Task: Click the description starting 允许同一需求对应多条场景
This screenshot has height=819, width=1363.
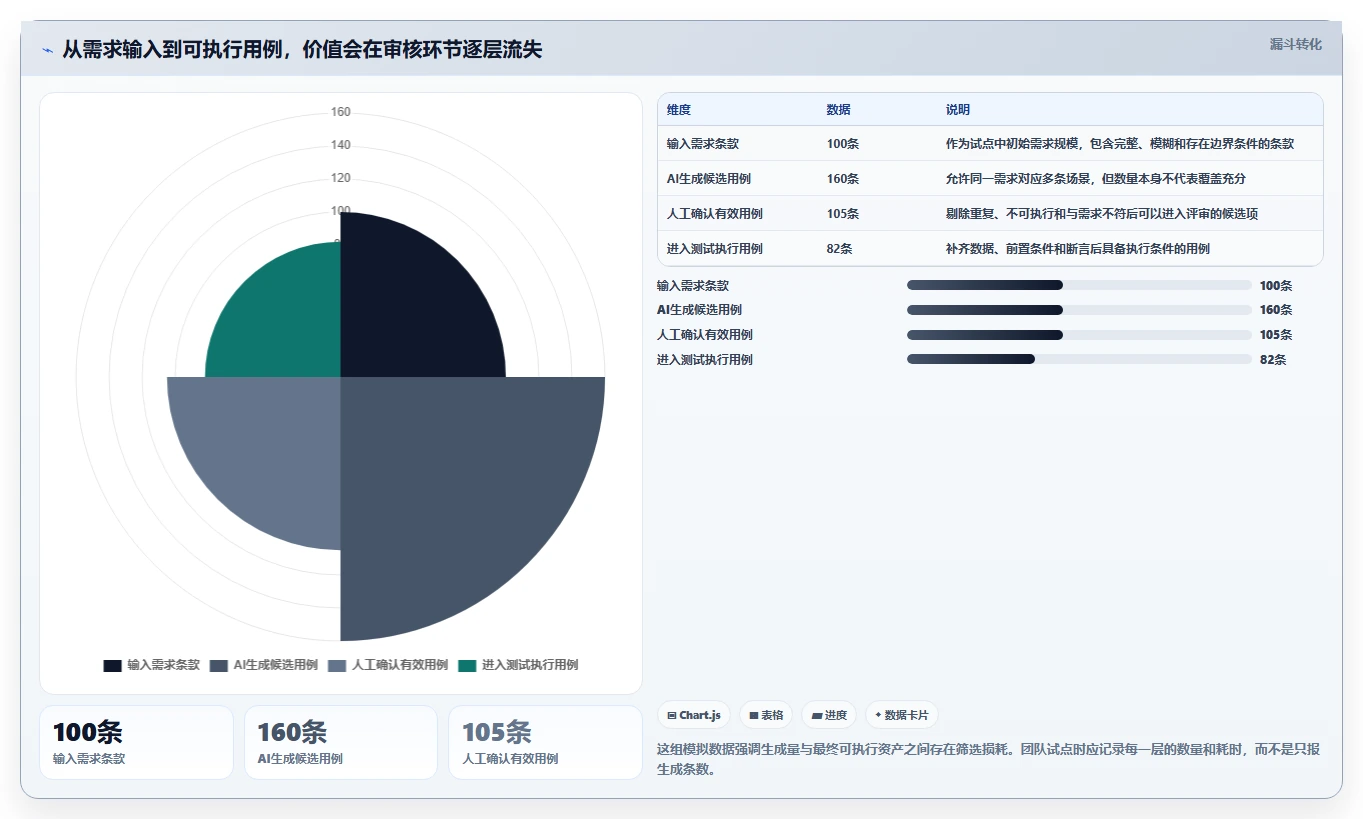Action: [1096, 178]
